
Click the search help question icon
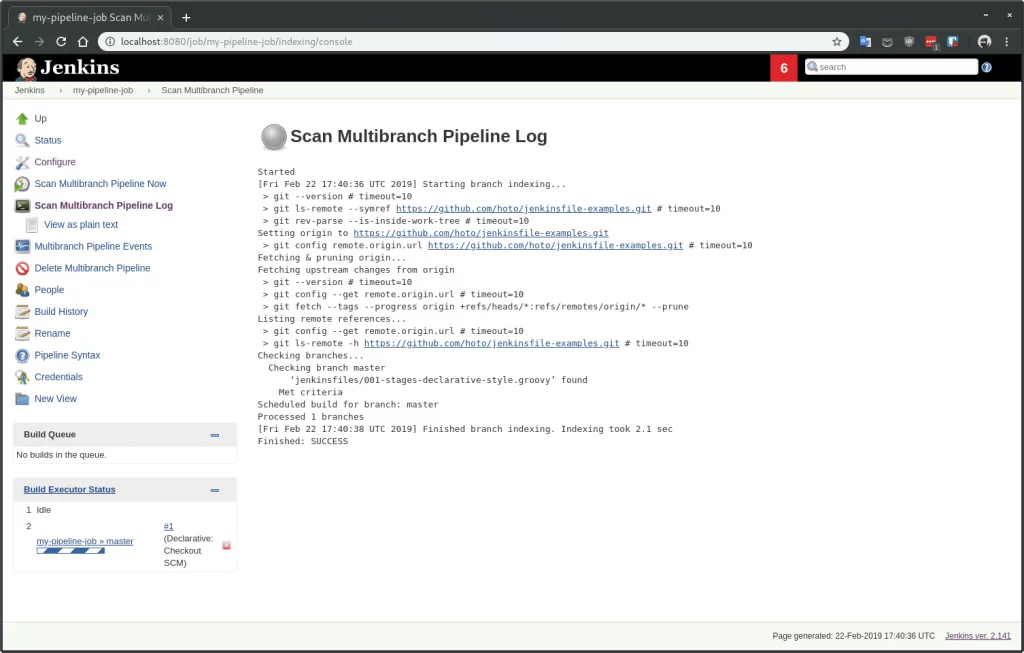[x=986, y=67]
